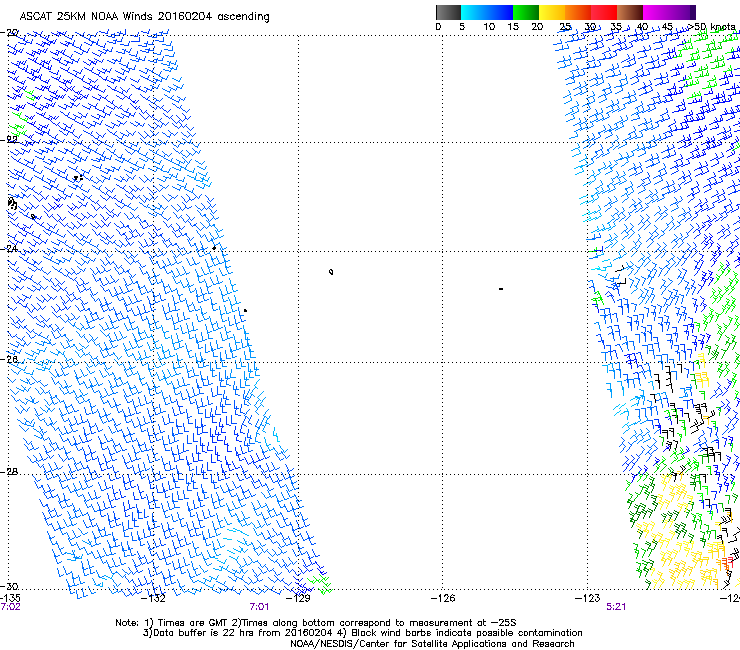This screenshot has width=740, height=650.
Task: Click the -28 latitude axis label
Action: pos(9,472)
